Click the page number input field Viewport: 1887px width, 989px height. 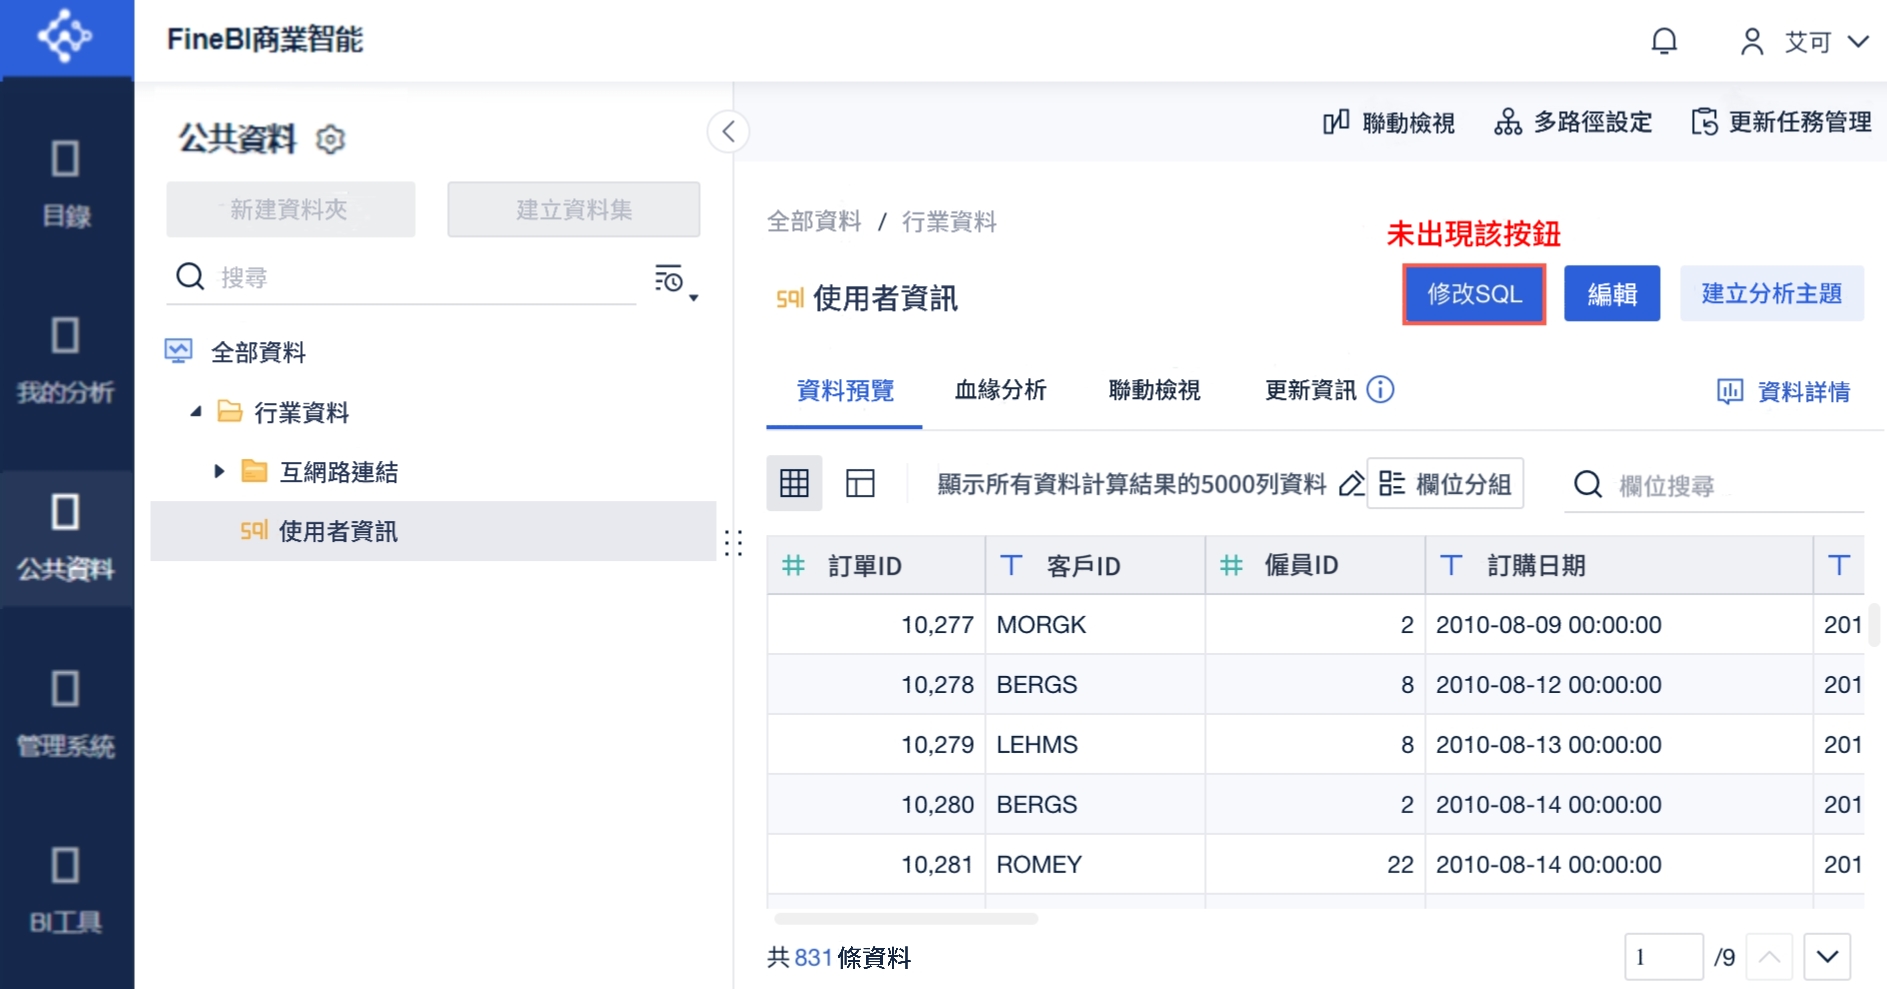click(1664, 956)
